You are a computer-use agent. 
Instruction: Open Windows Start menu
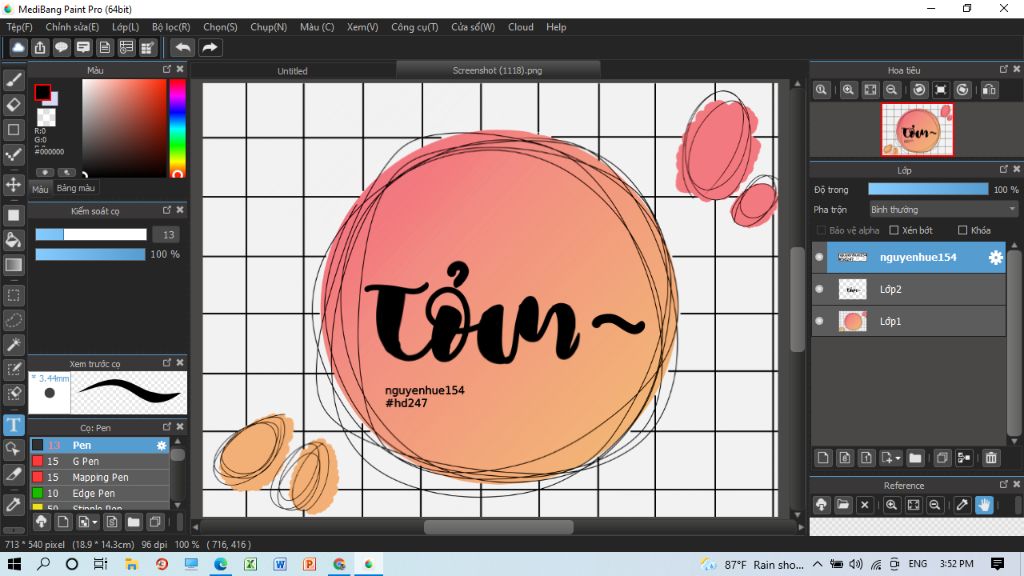coord(14,564)
